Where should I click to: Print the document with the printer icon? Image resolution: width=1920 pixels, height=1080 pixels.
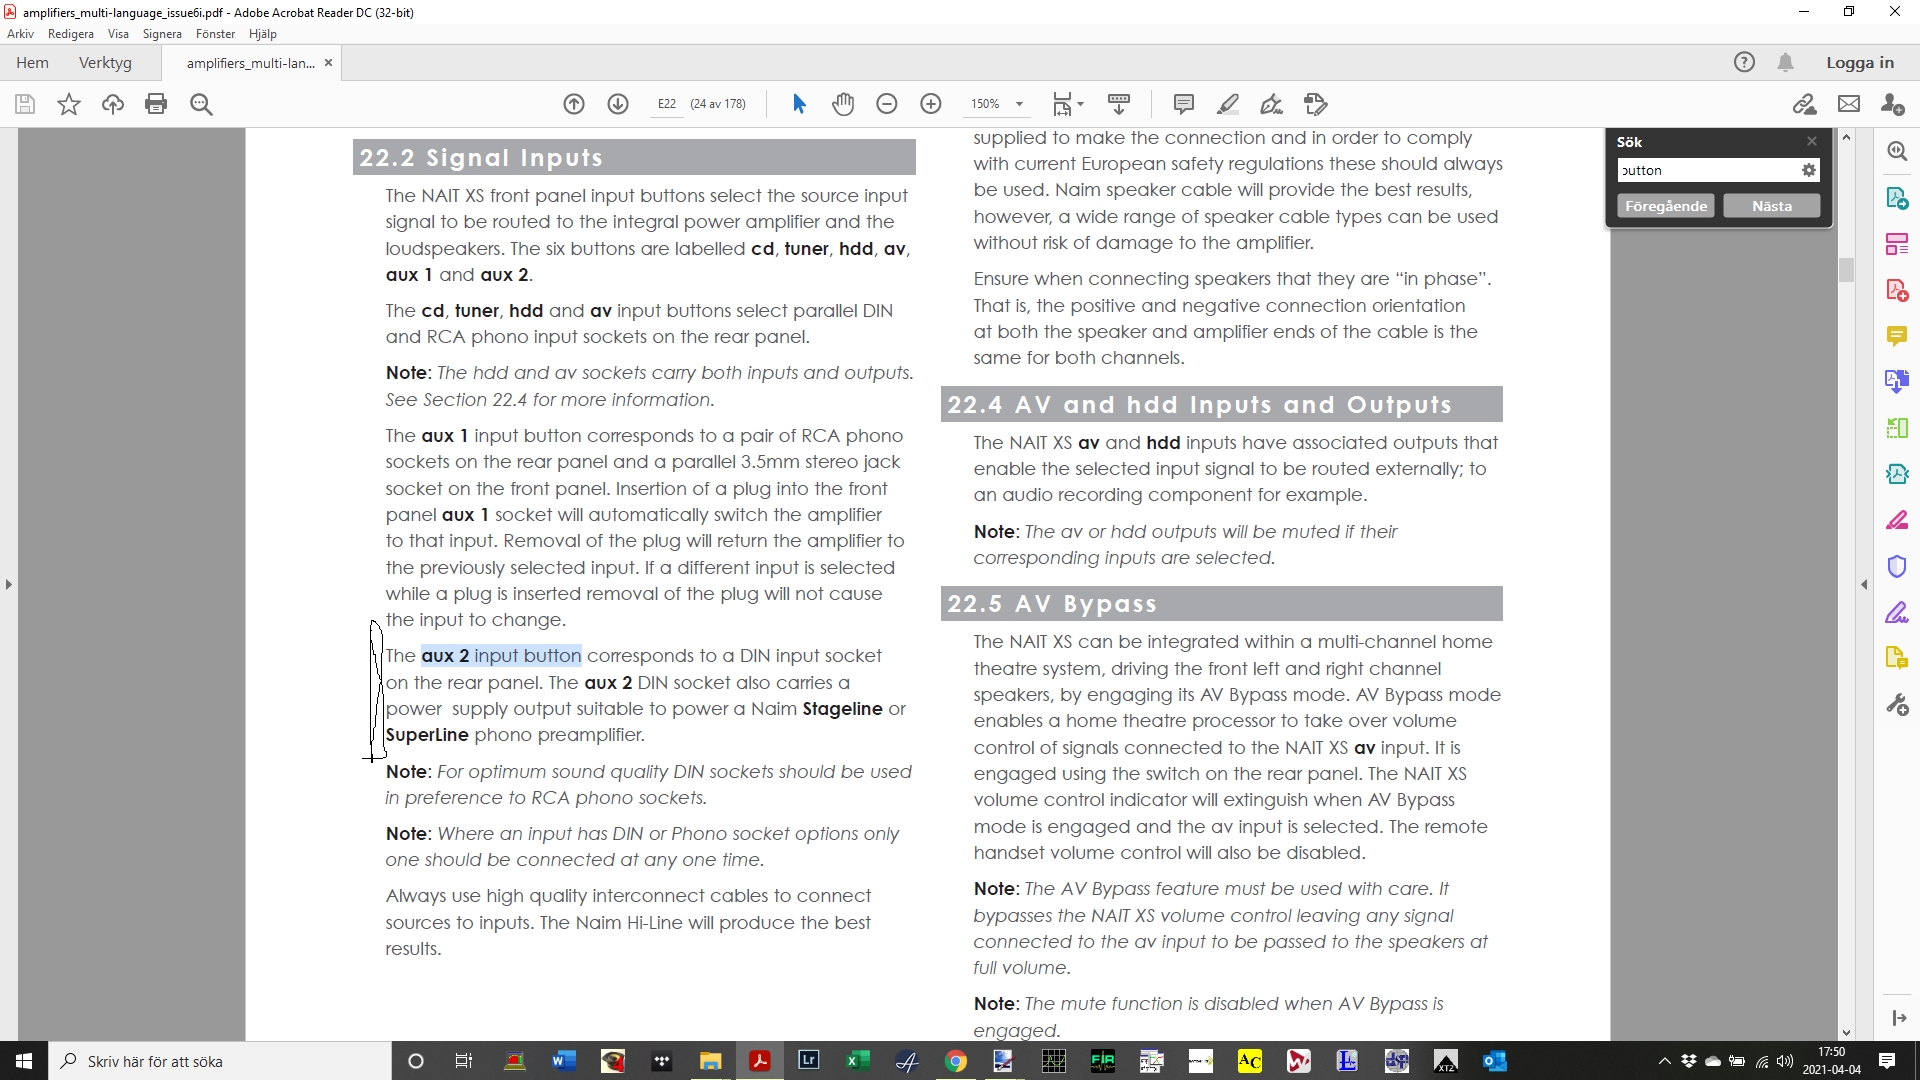click(156, 104)
